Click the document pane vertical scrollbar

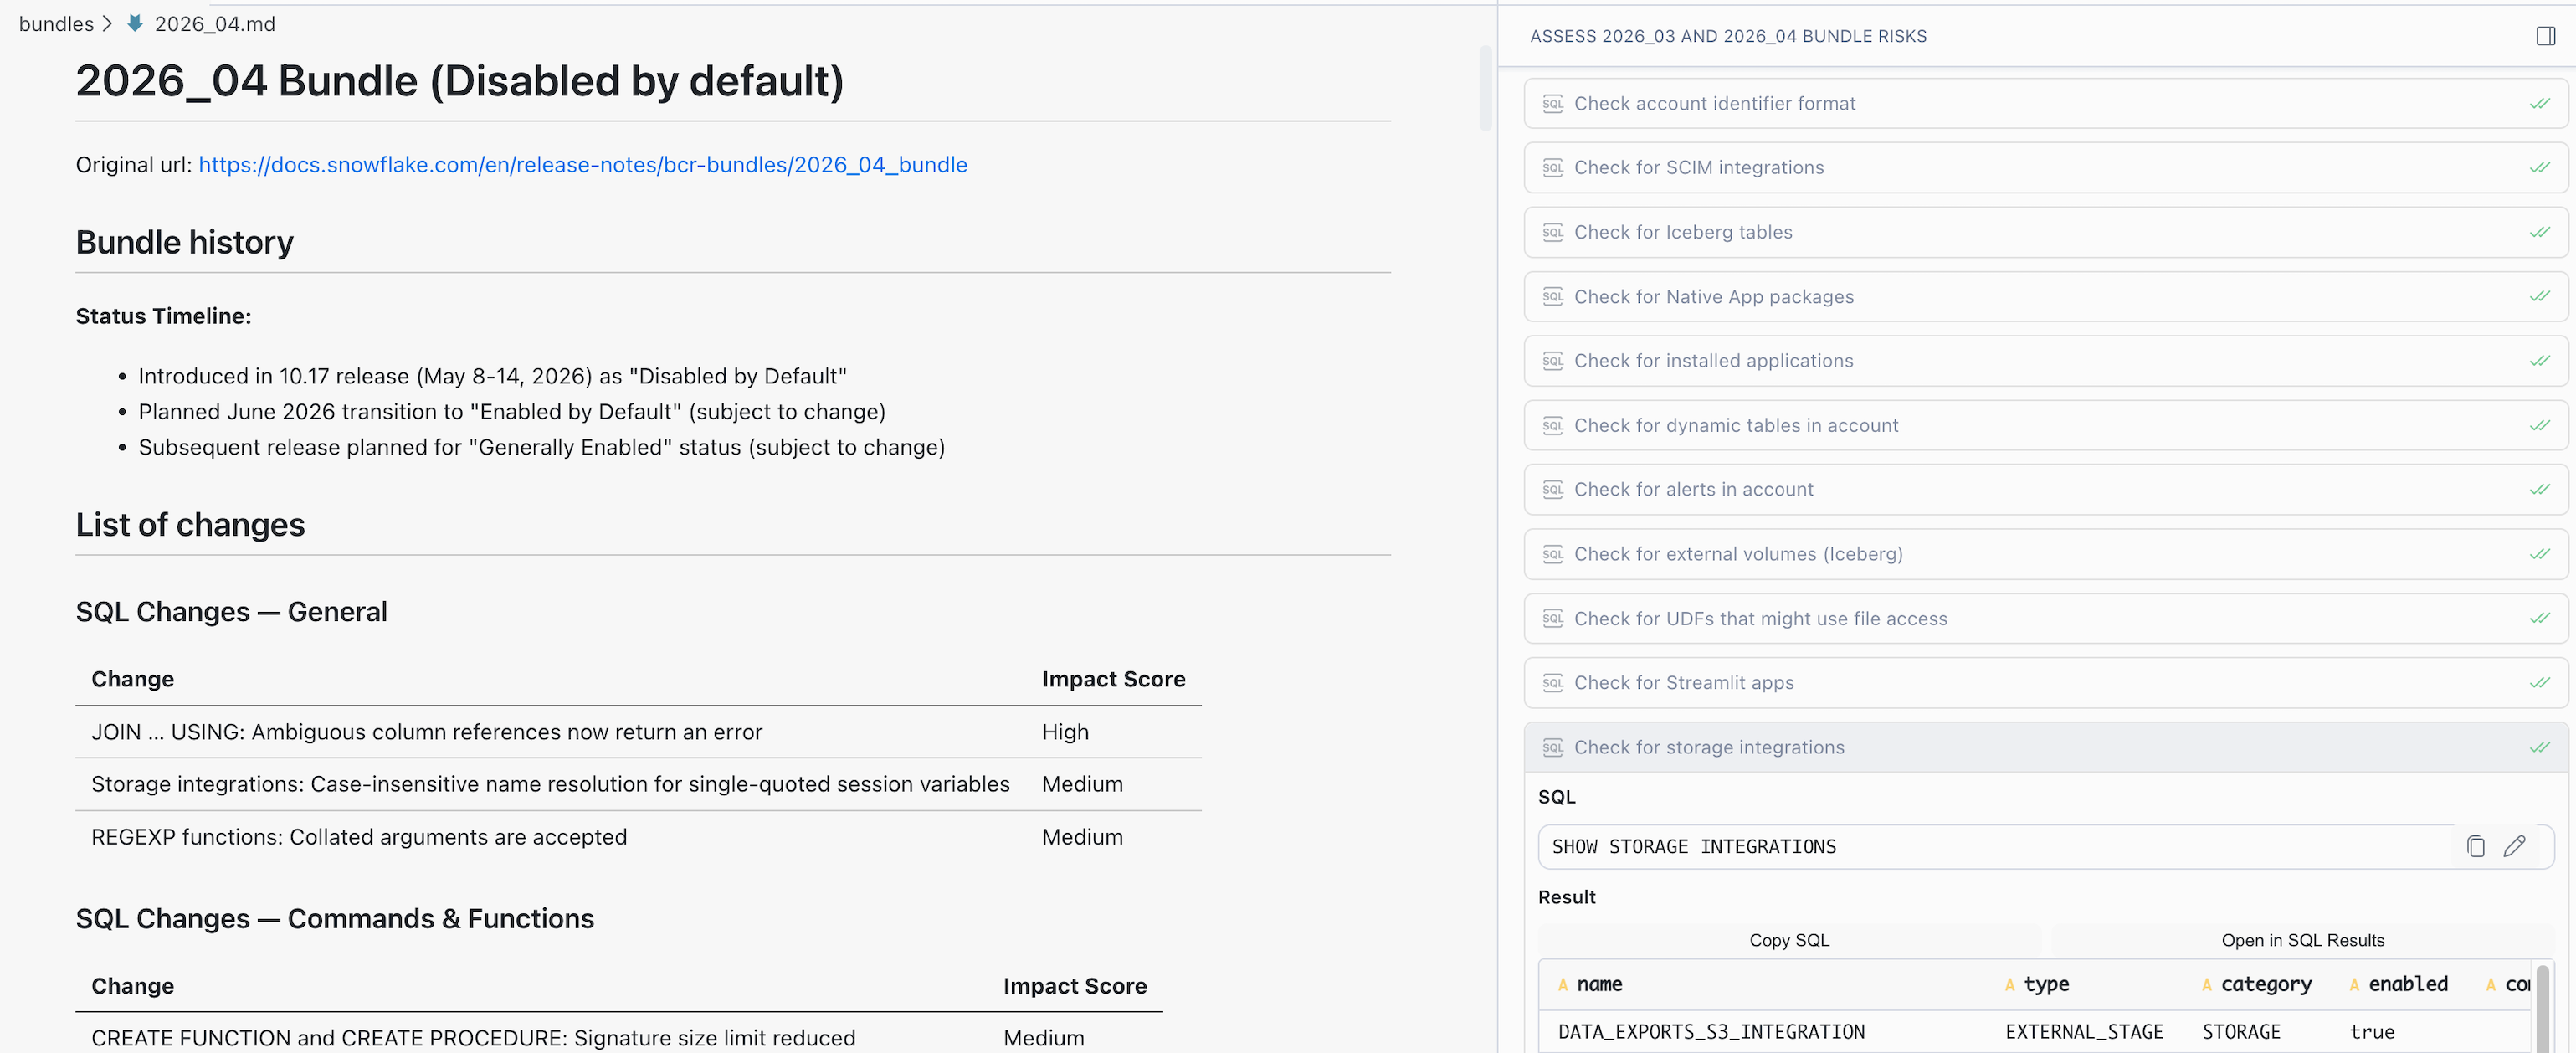1485,88
